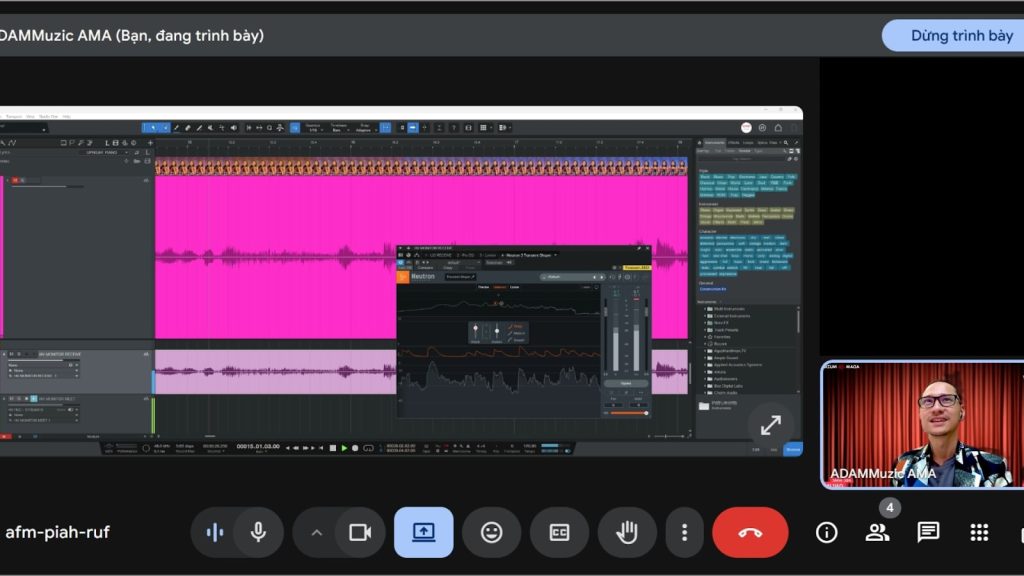The width and height of the screenshot is (1024, 576).
Task: Mute the microphone in Meet
Action: [x=258, y=532]
